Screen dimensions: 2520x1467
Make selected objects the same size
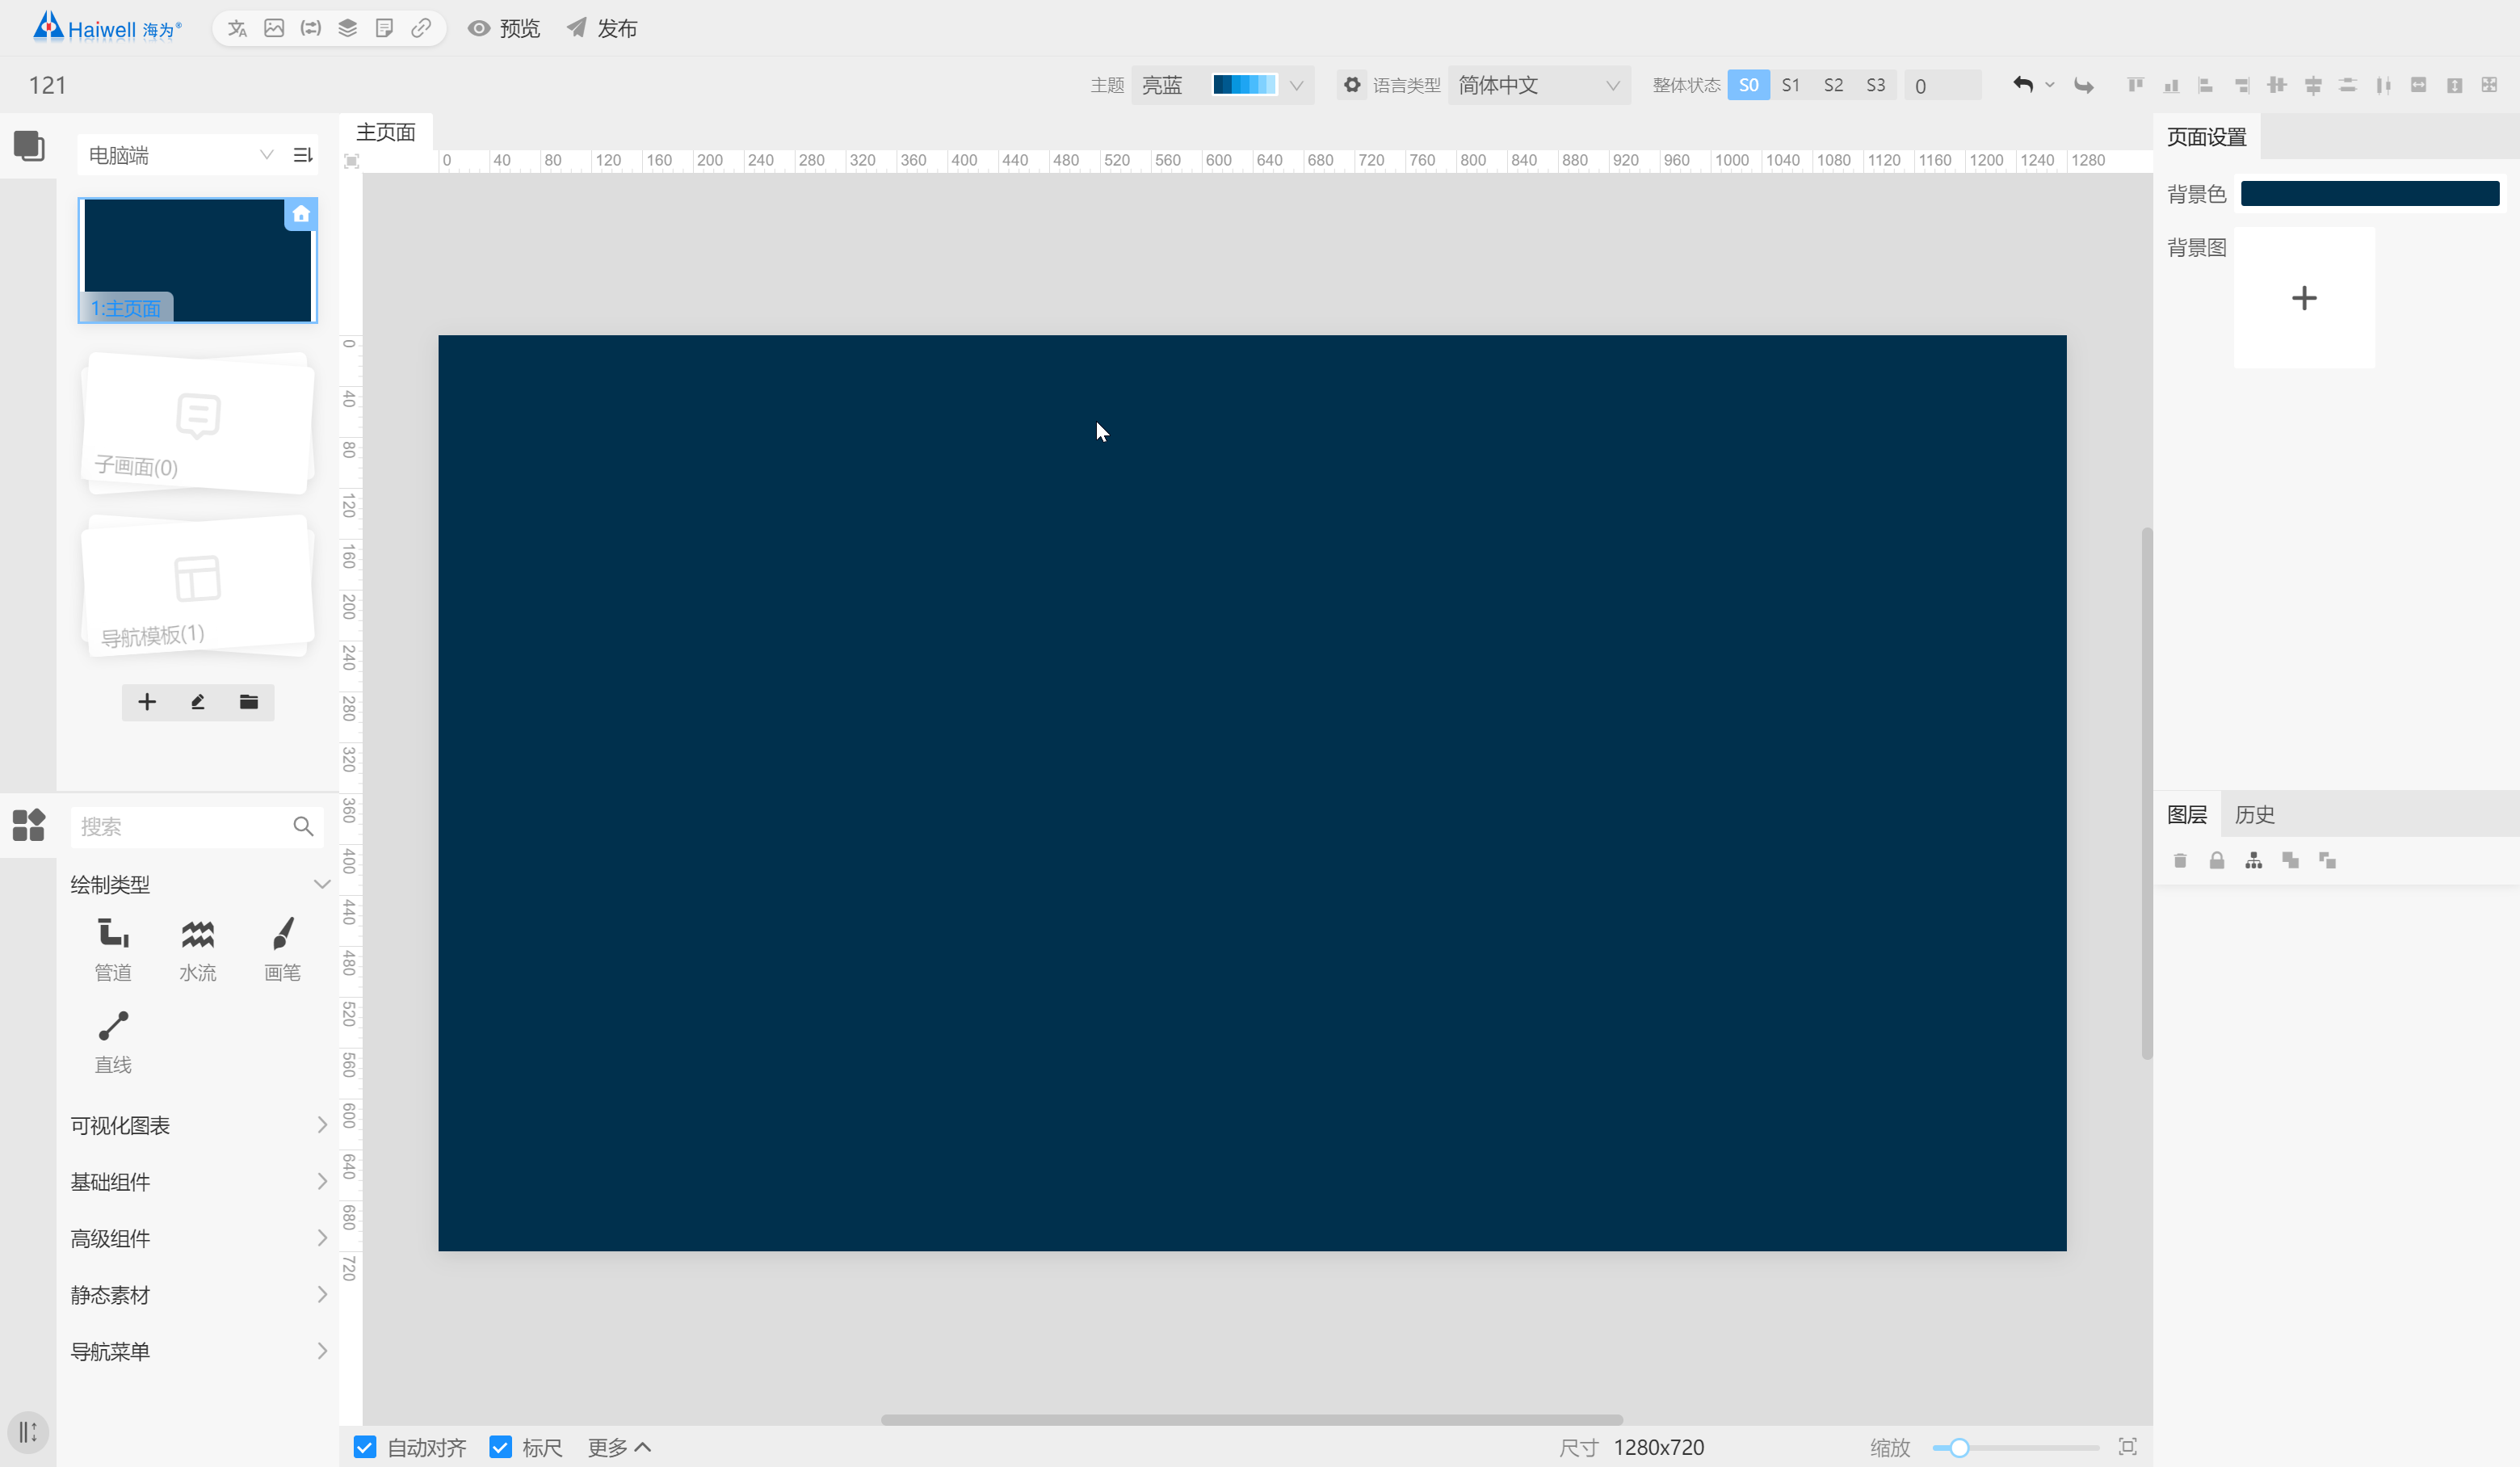(x=2490, y=85)
